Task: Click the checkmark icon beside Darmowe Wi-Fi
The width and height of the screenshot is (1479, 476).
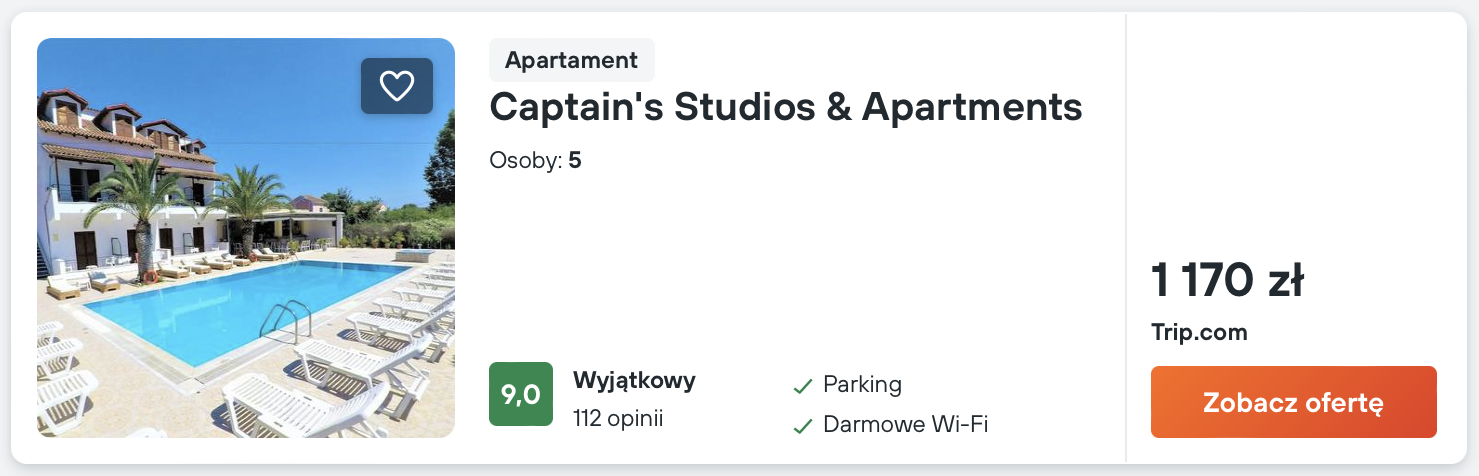Action: 802,426
